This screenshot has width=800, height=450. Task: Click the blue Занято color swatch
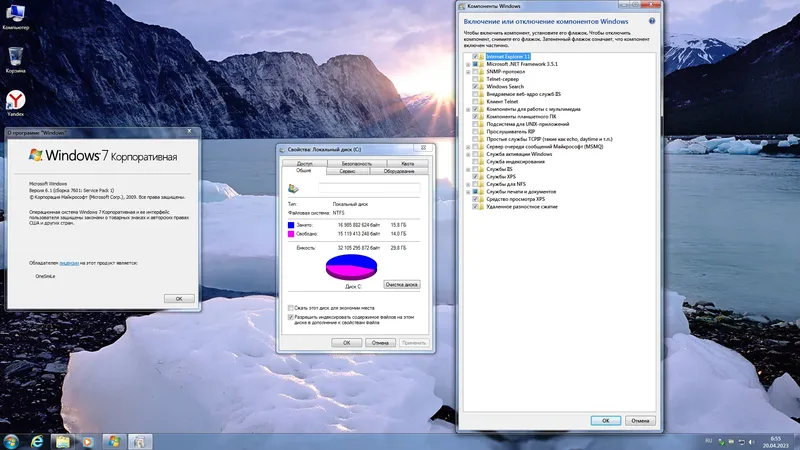[291, 225]
